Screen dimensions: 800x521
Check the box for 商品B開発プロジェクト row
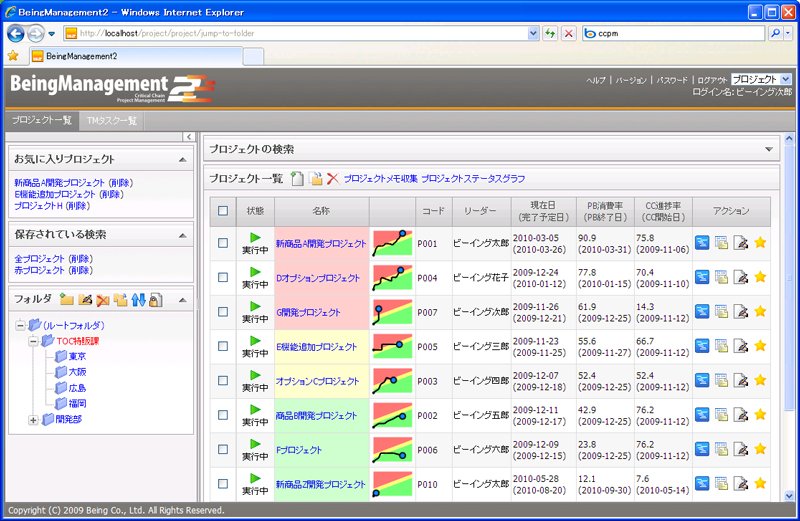point(223,415)
